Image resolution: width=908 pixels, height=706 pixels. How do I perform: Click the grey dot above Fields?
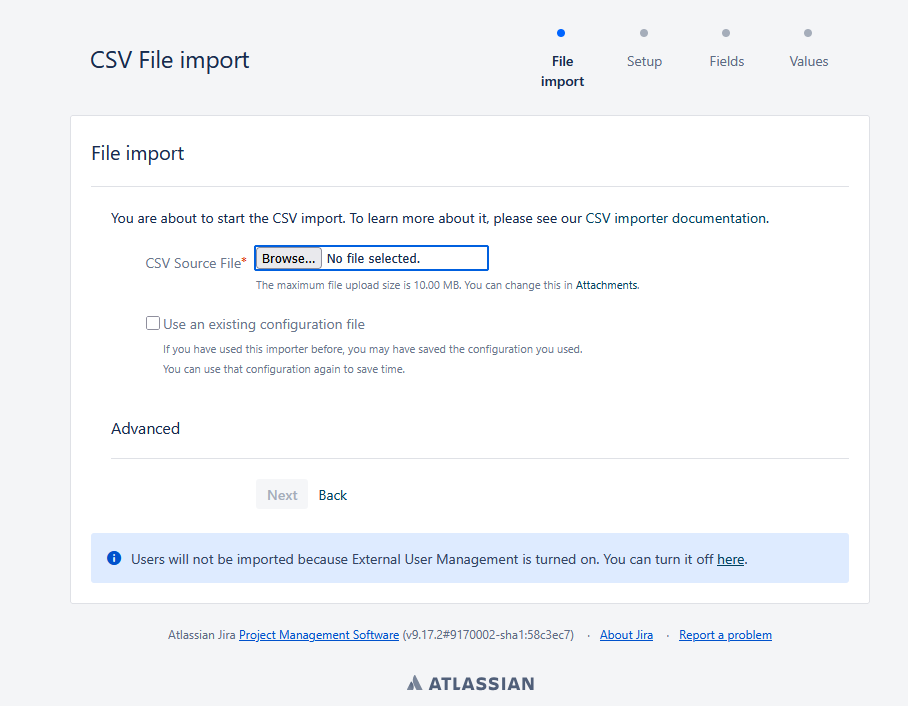(x=726, y=33)
